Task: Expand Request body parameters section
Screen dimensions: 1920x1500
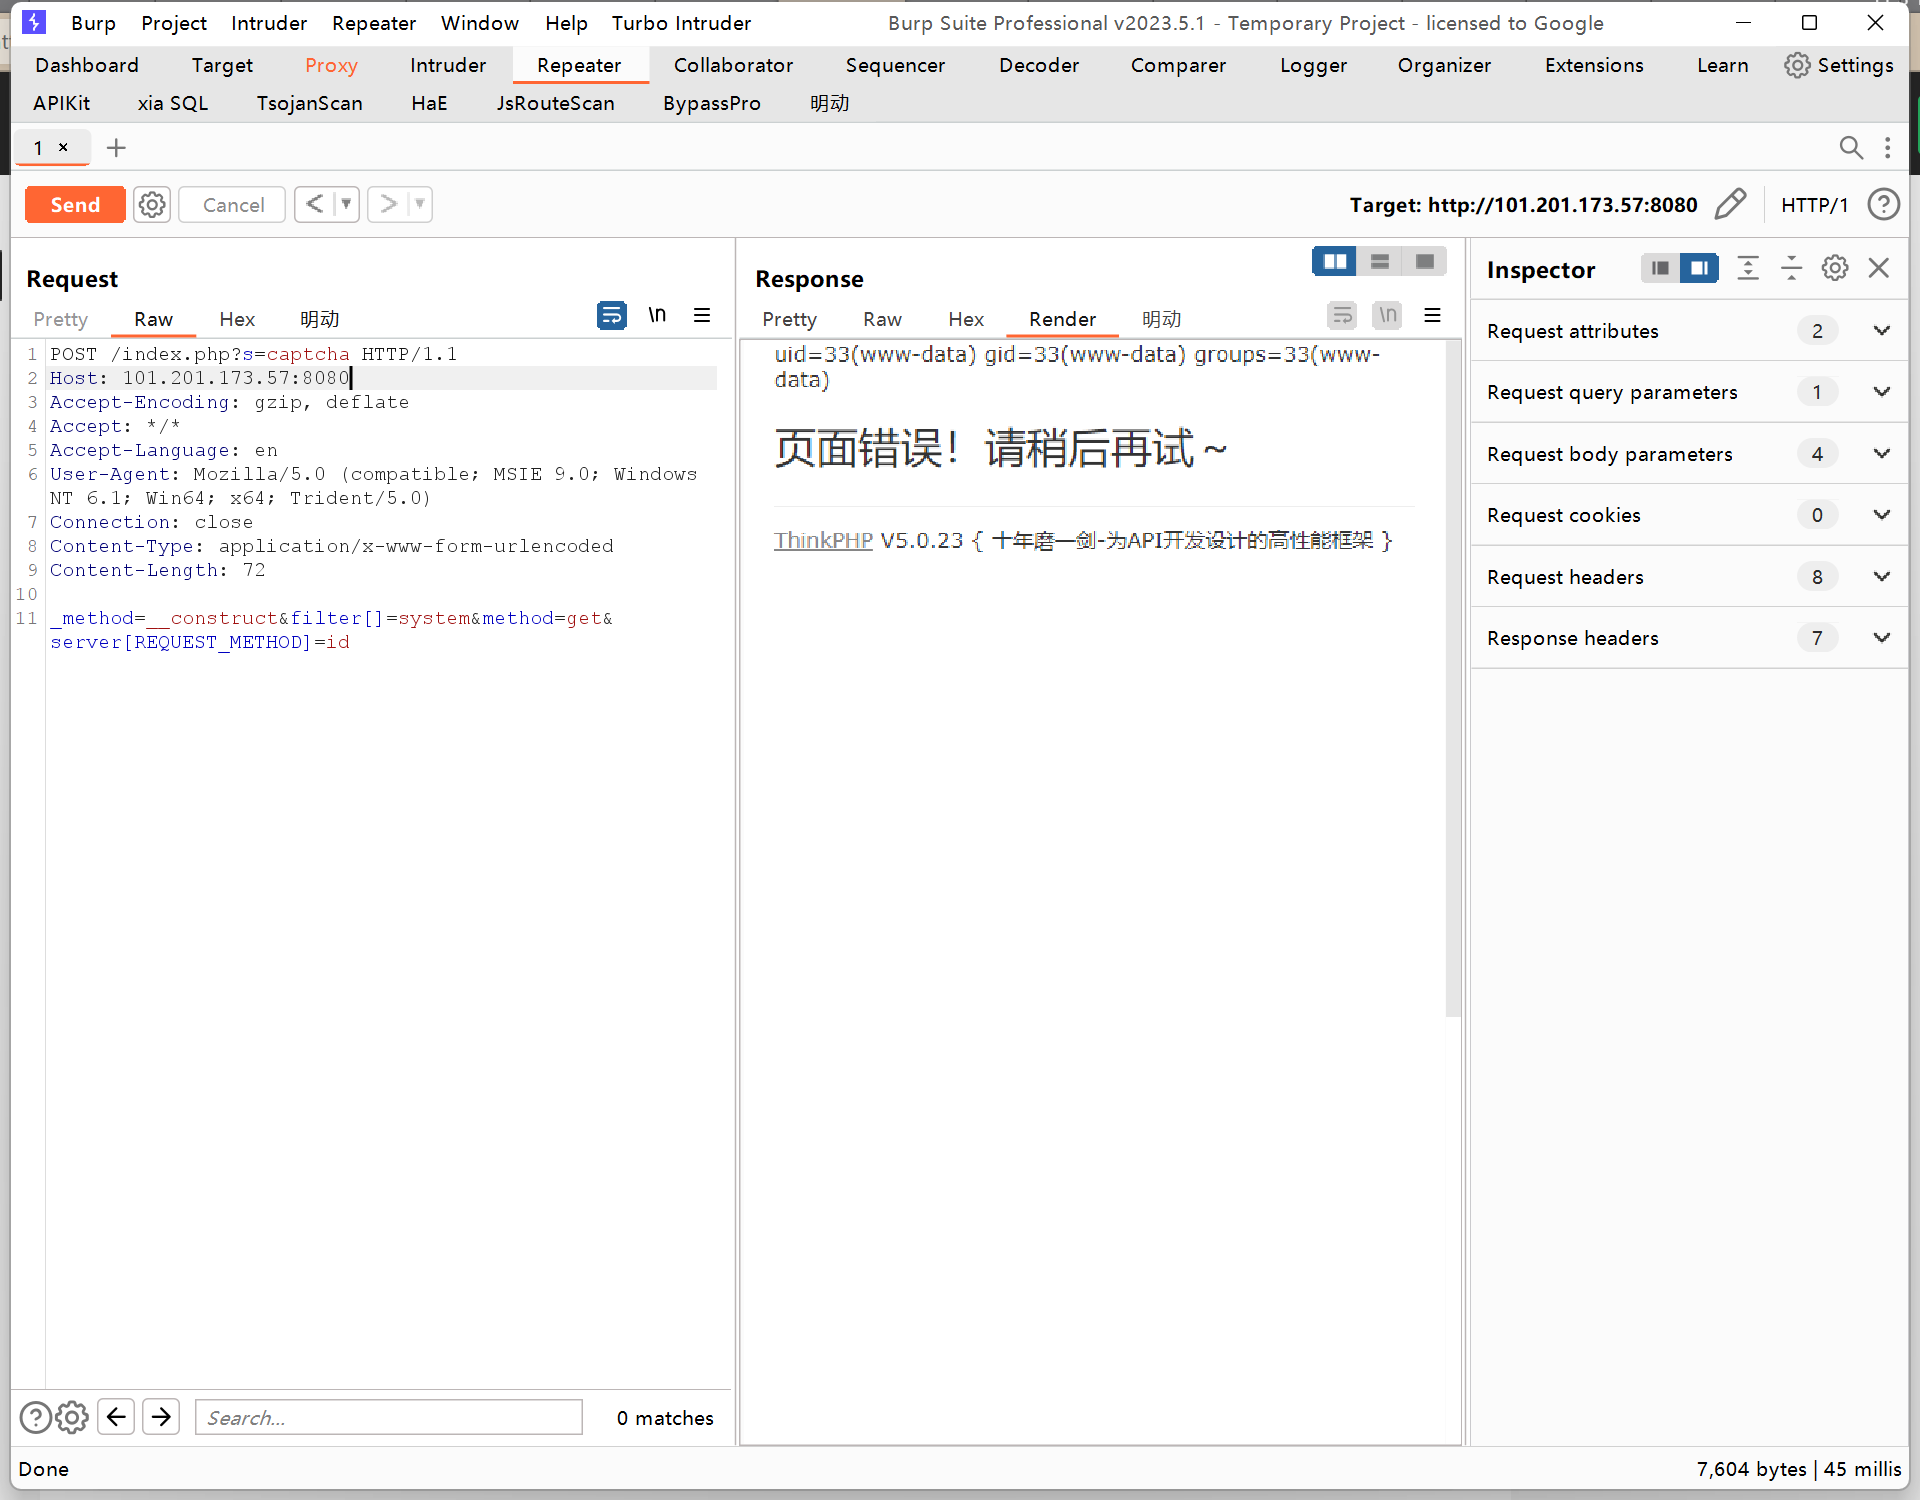Action: [1881, 454]
